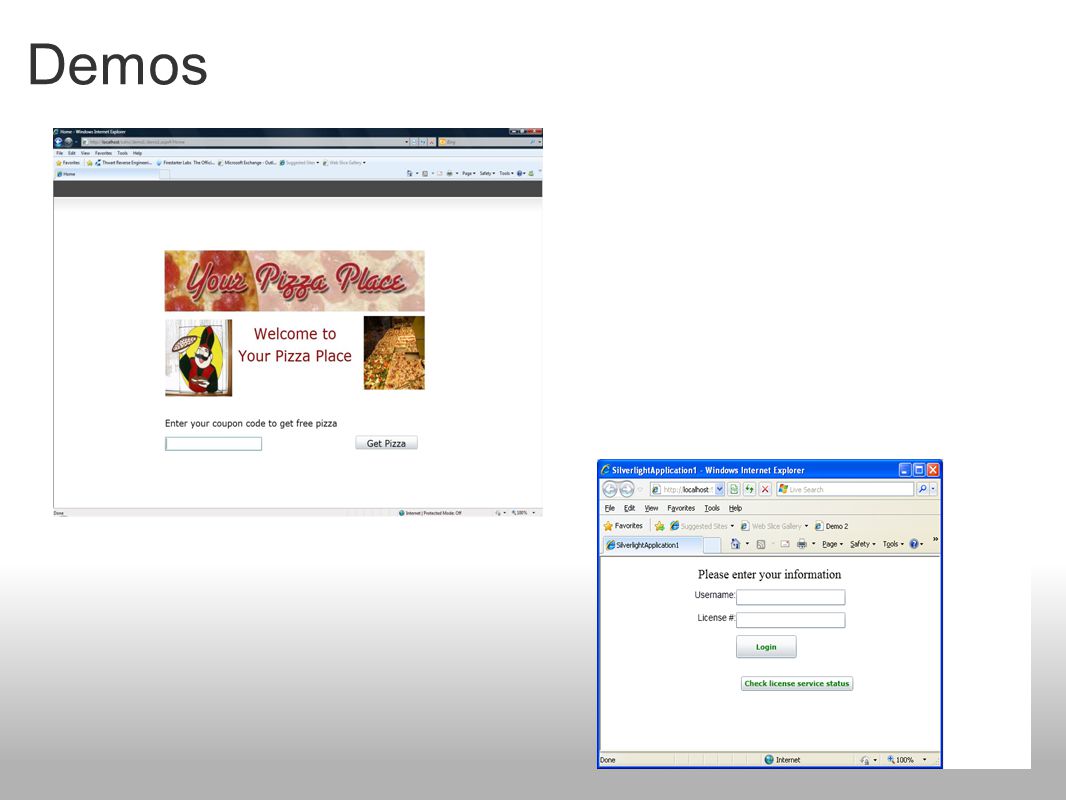Click the Live Search magnifier button
1066x800 pixels.
(923, 489)
